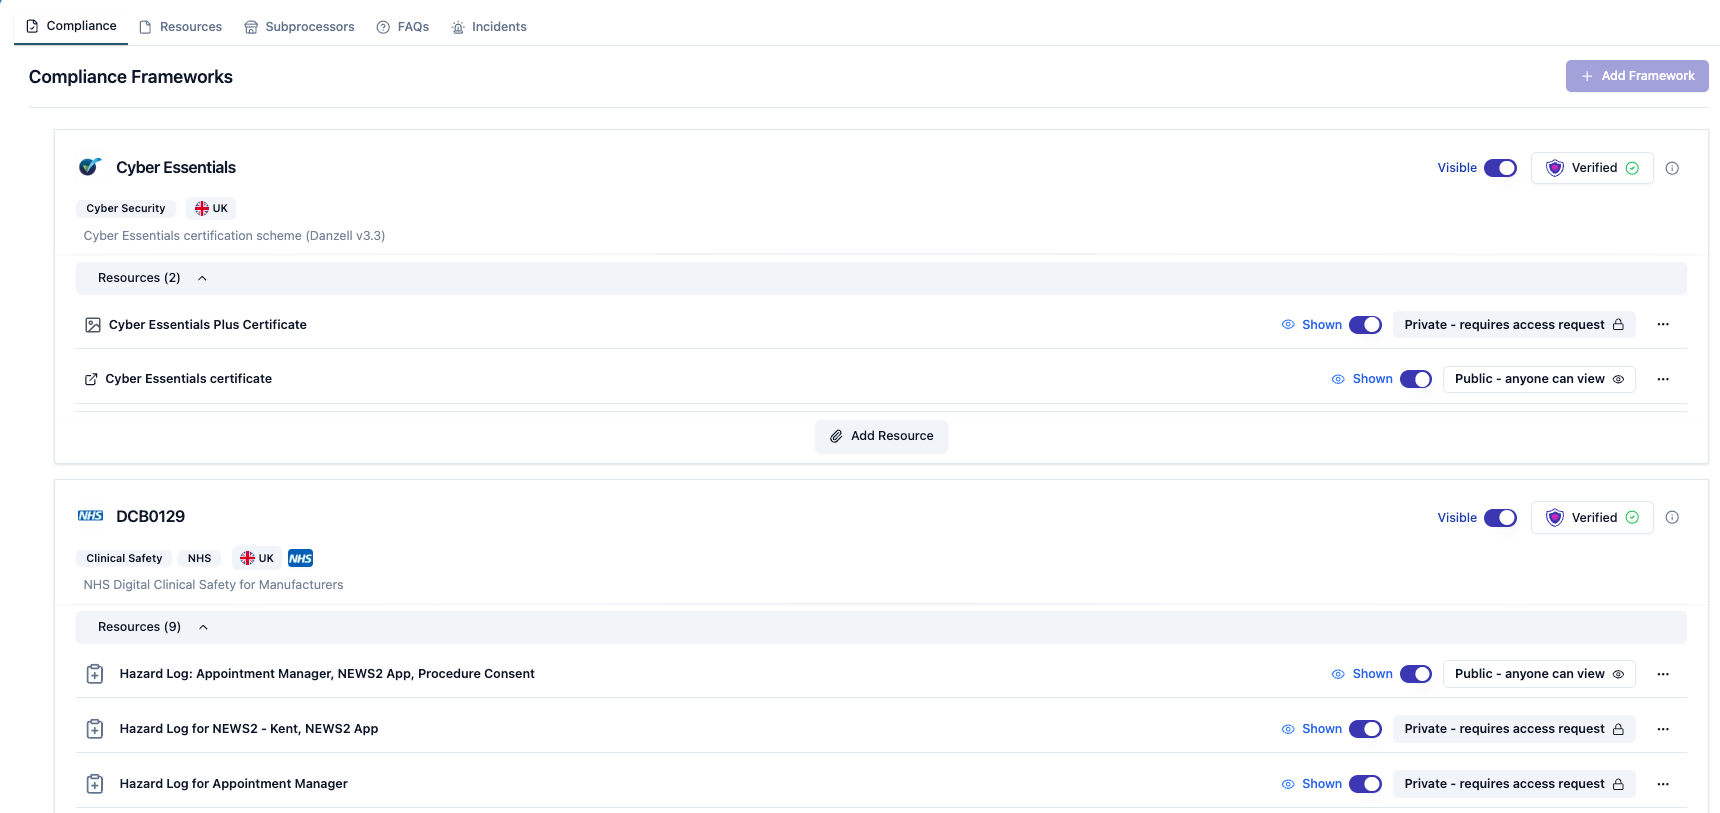Toggle Shown switch for Hazard Log for NEWS2 - Kent

(1365, 729)
